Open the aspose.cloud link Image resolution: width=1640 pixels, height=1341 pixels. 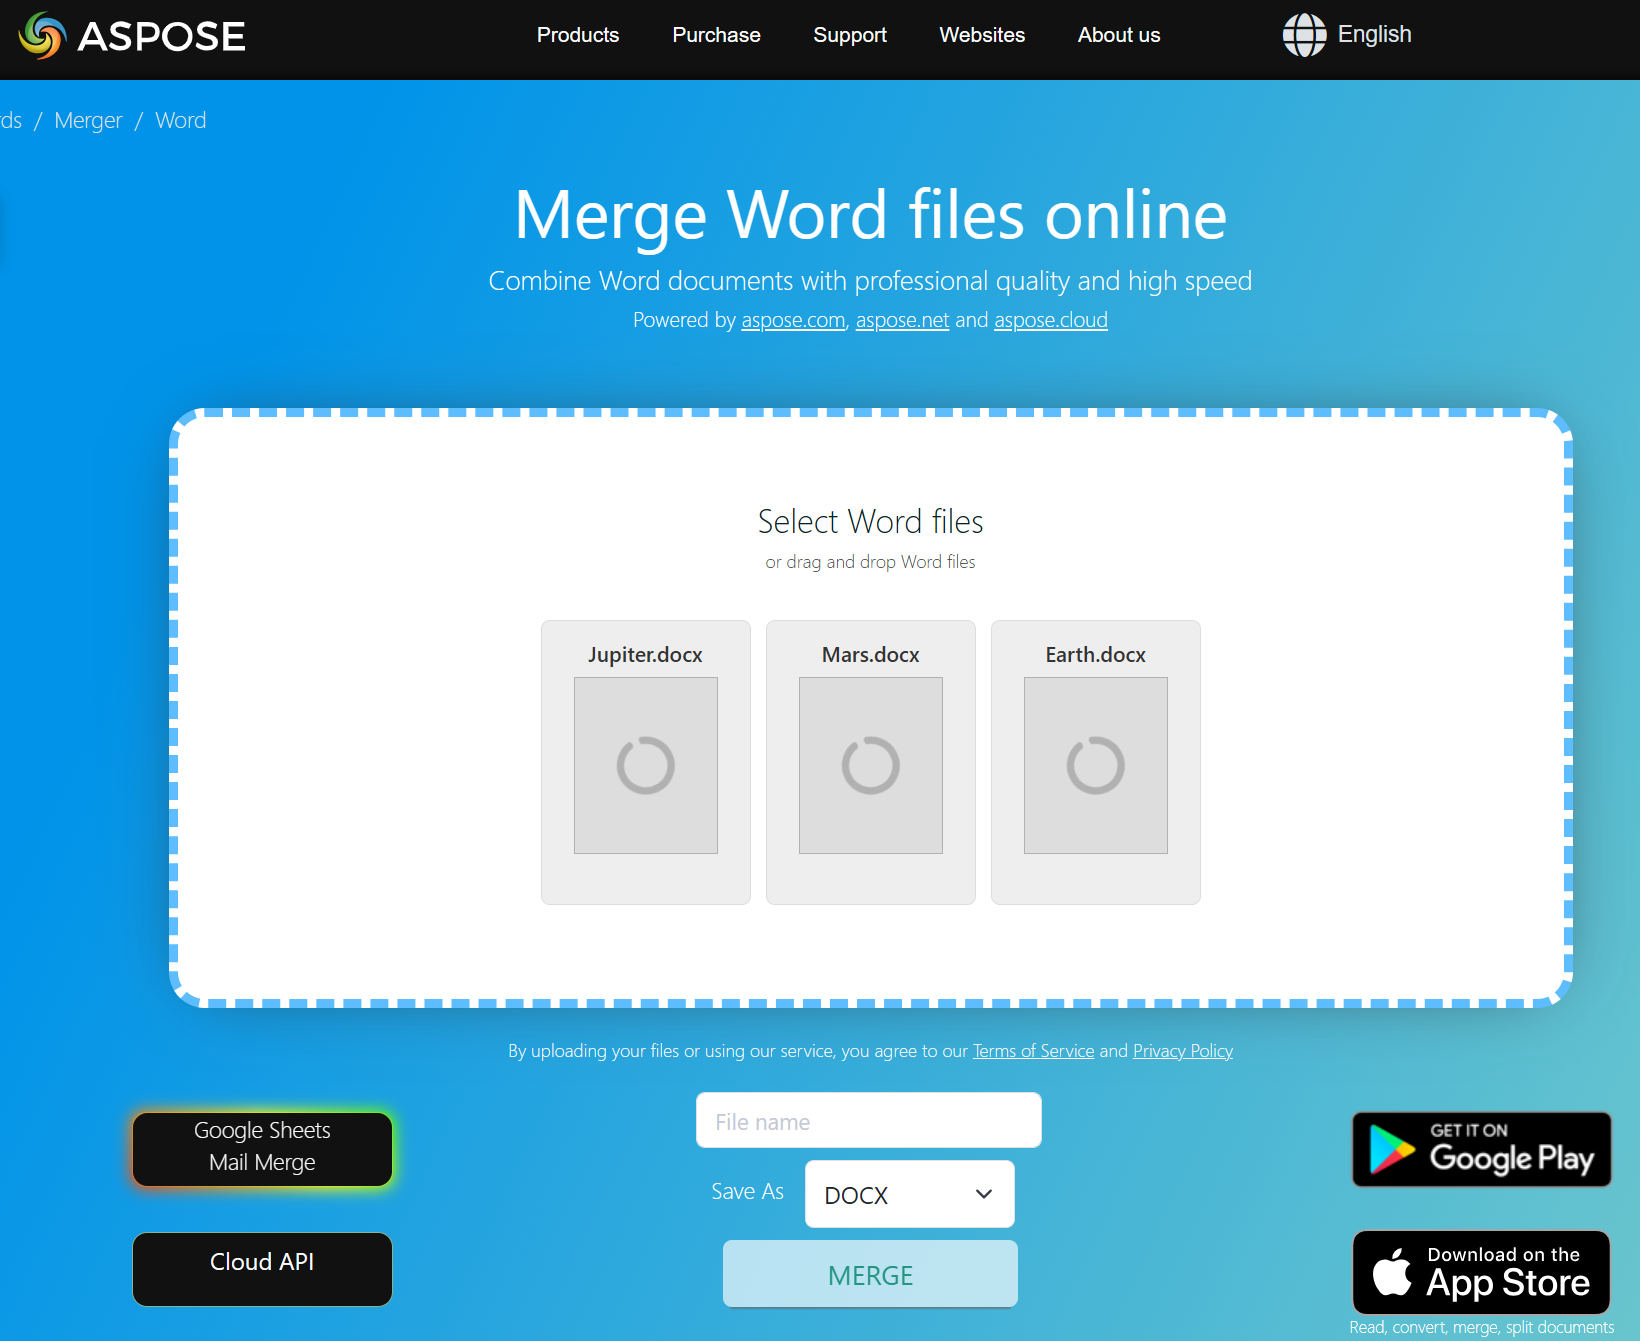(1051, 320)
